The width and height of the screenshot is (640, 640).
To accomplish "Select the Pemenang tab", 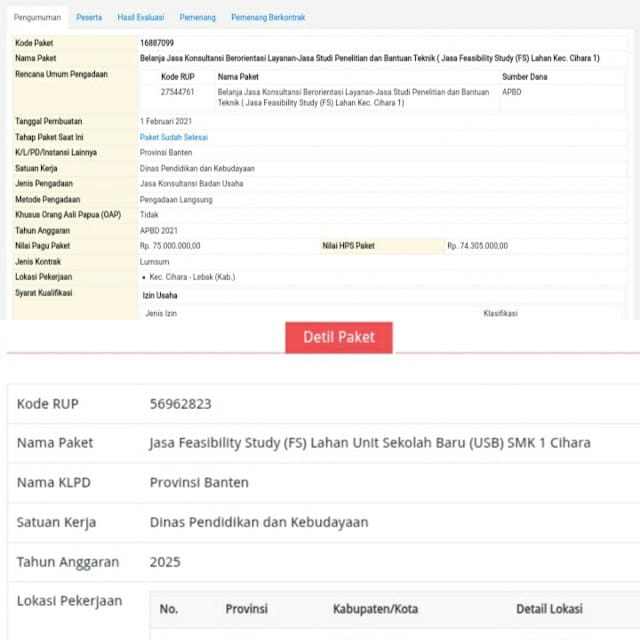I will click(197, 17).
